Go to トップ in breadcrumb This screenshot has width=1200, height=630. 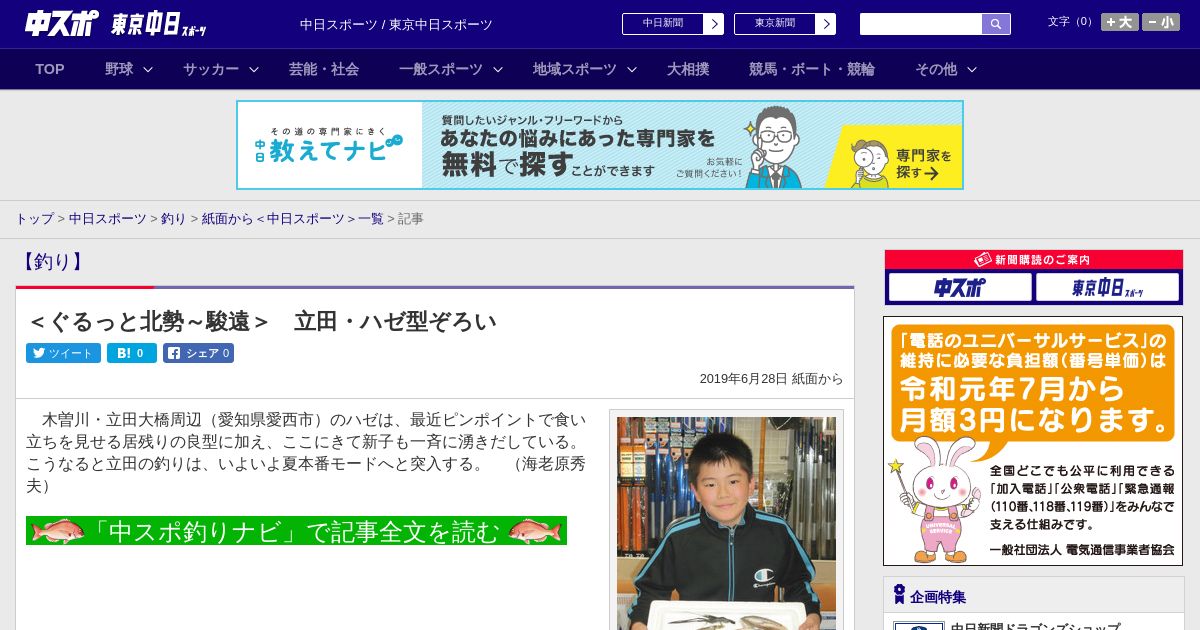point(34,218)
